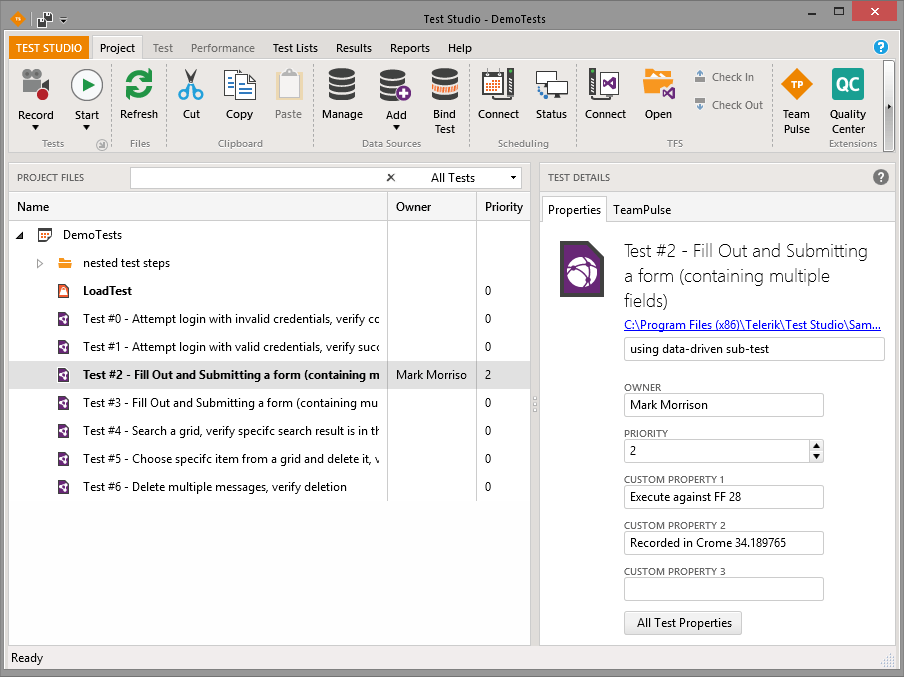Expand the Start dropdown arrow
The height and width of the screenshot is (677, 904).
[86, 128]
